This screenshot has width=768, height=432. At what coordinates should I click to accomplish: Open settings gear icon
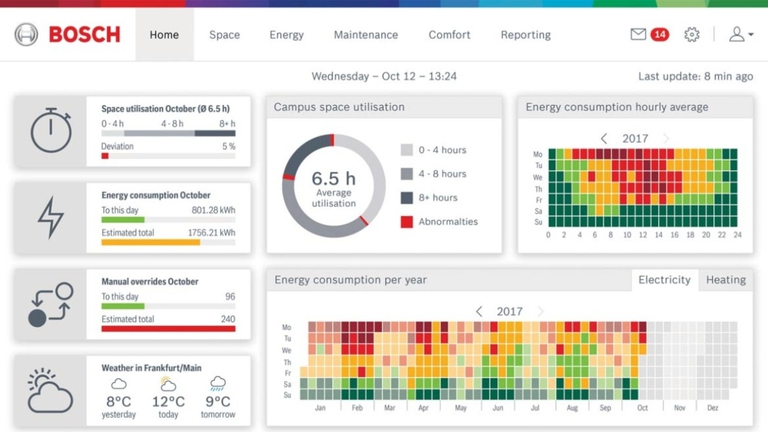[x=692, y=35]
